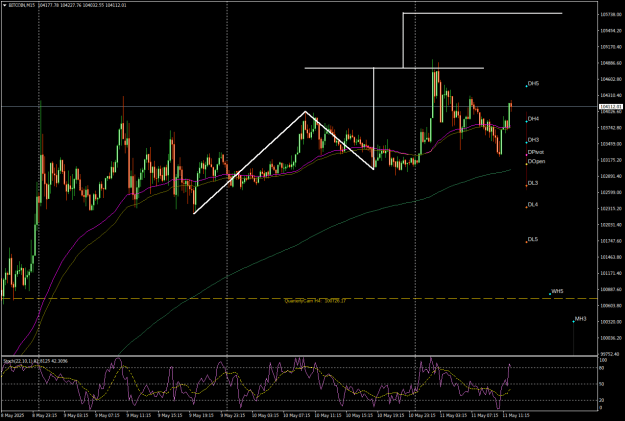Click the 9 May 03:15 time label

[76, 415]
